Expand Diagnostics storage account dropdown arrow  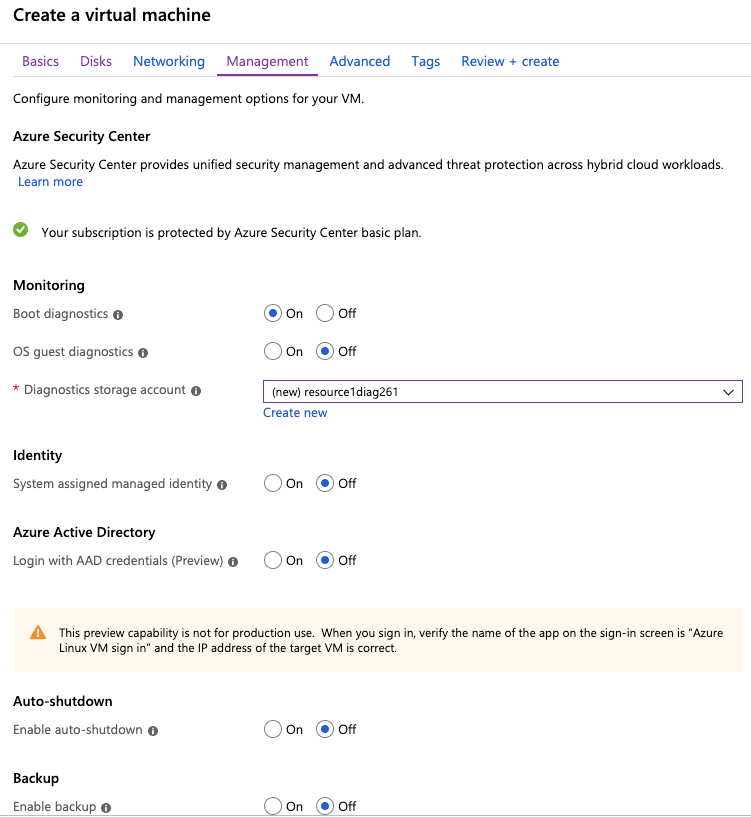(728, 392)
